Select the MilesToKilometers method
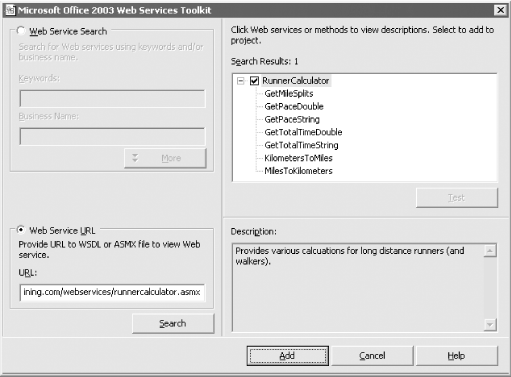The image size is (511, 377). tap(298, 171)
